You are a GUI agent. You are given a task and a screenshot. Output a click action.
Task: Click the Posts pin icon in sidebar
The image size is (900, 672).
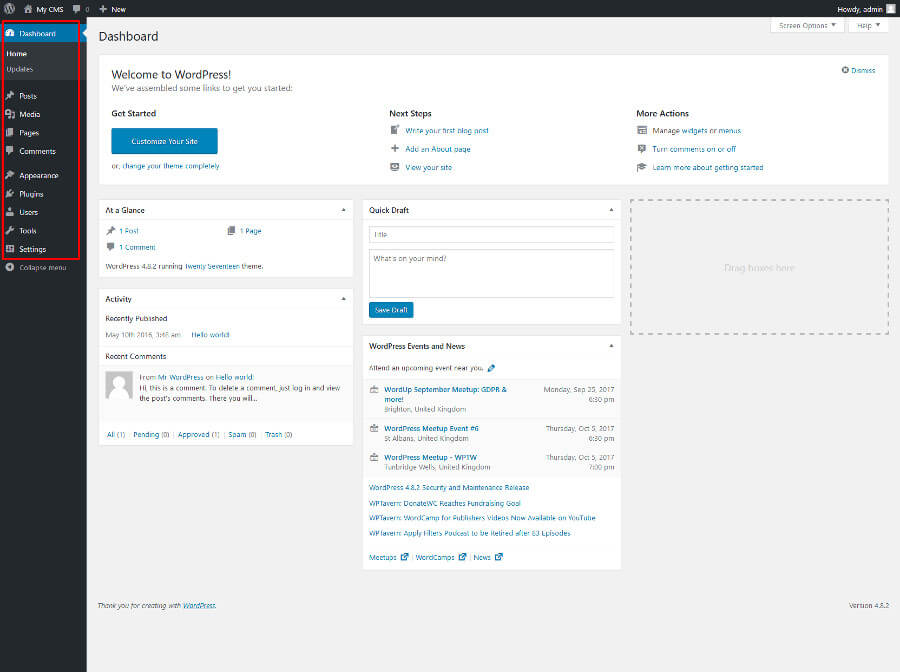10,96
